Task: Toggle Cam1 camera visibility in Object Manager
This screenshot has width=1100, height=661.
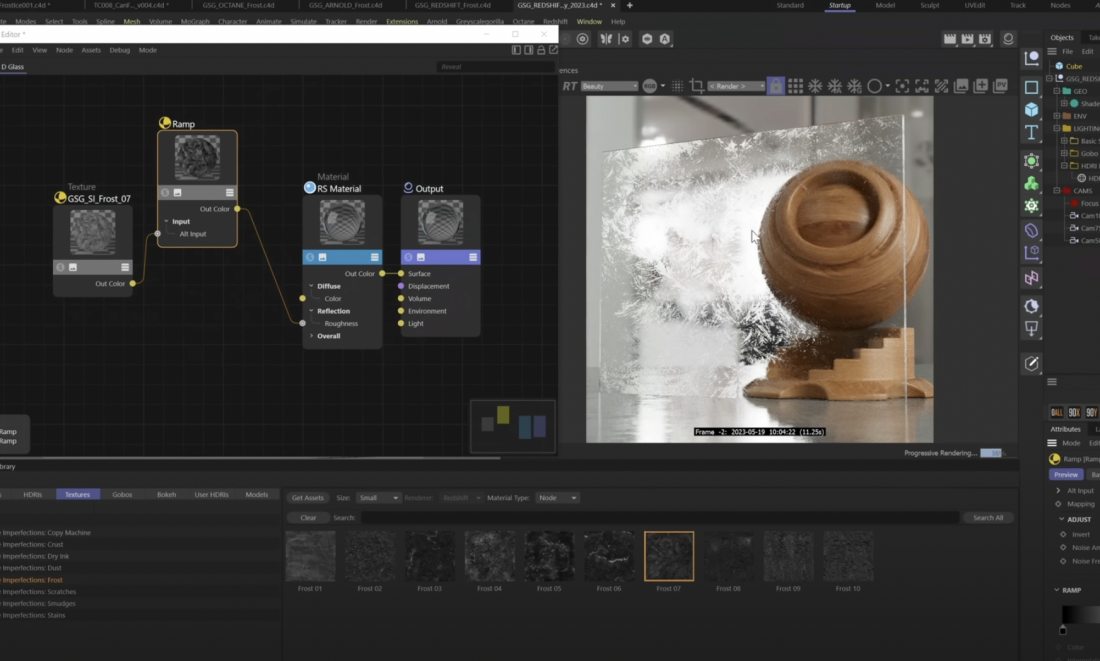Action: [x=1074, y=216]
